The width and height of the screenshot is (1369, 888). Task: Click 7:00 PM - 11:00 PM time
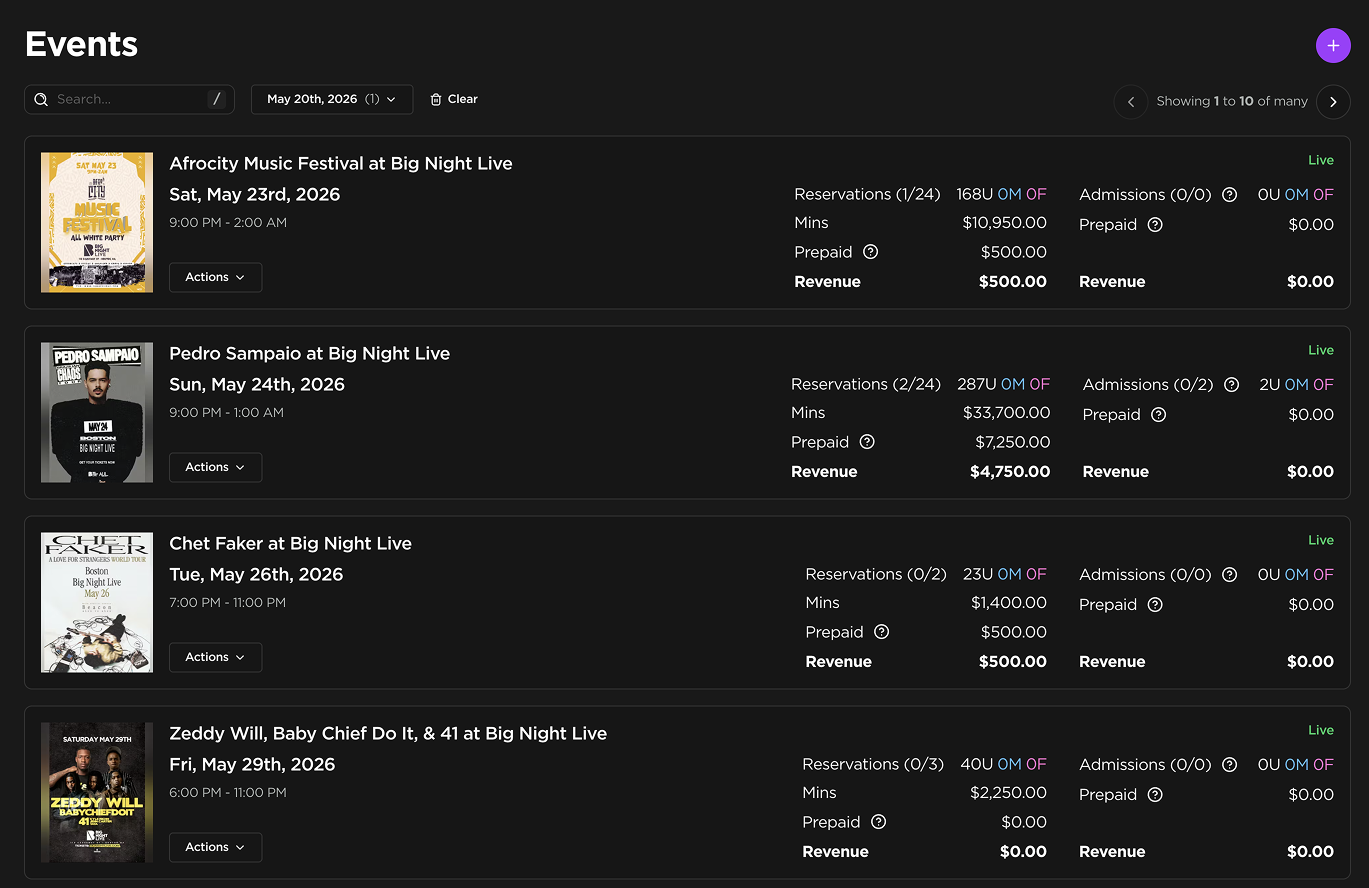click(227, 602)
